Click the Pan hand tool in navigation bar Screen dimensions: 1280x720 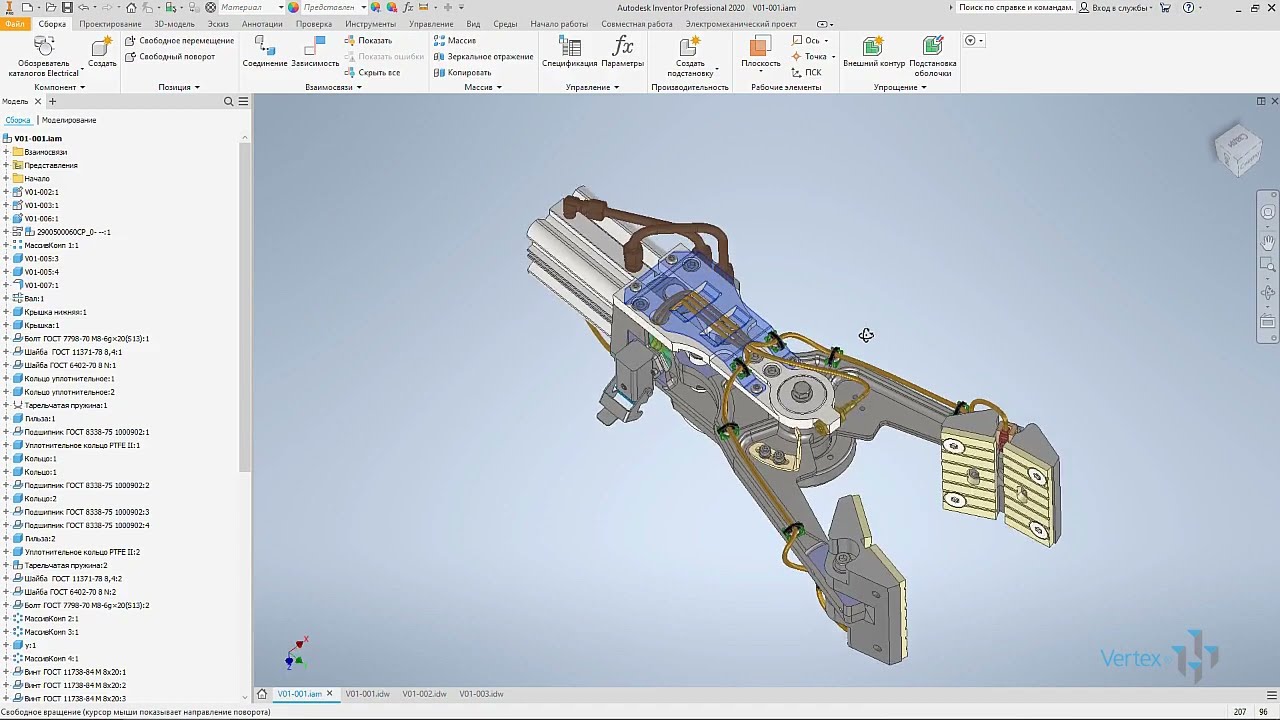coord(1268,242)
